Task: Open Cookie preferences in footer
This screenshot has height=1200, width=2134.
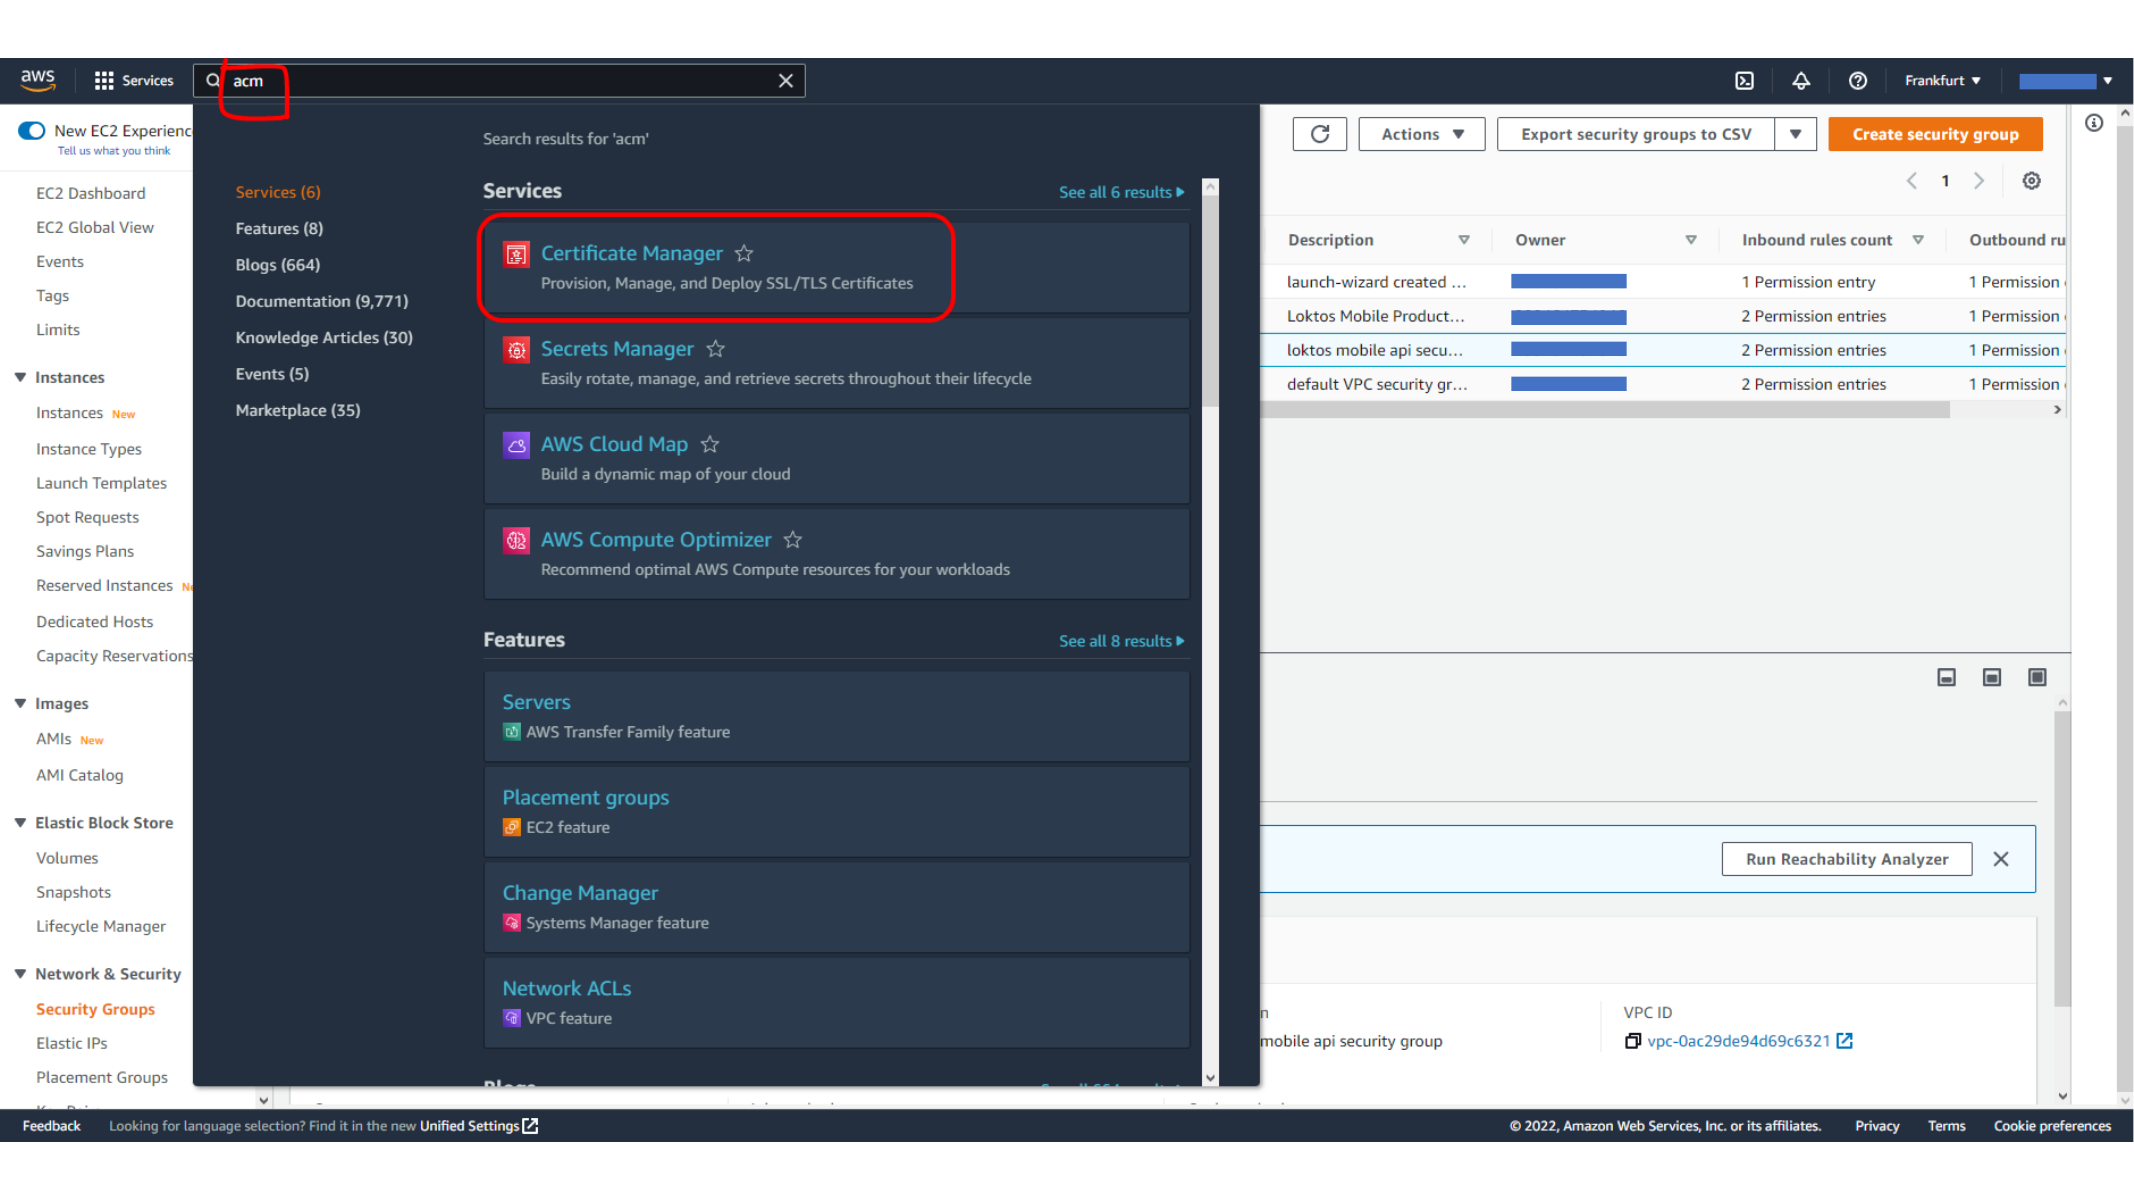Action: (x=2052, y=1126)
